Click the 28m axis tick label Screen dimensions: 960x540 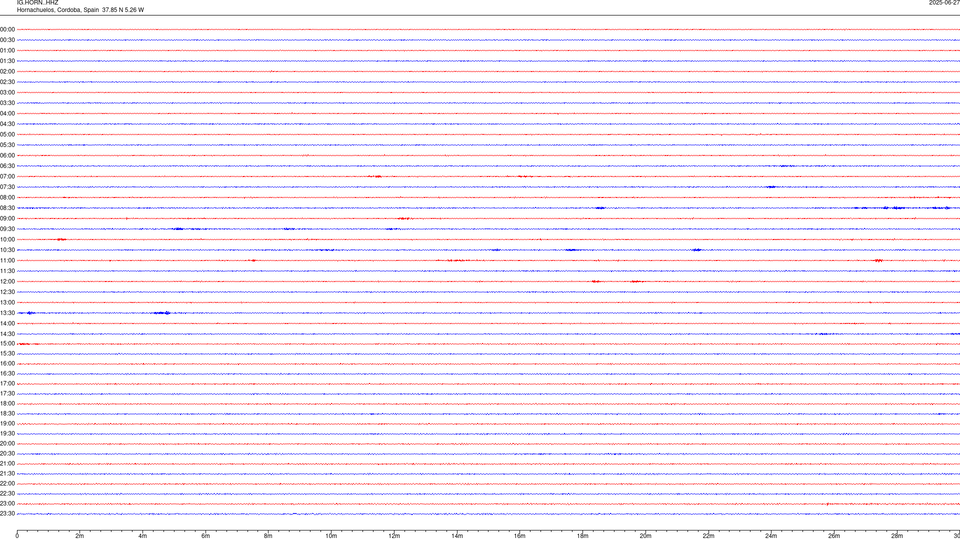pos(897,536)
